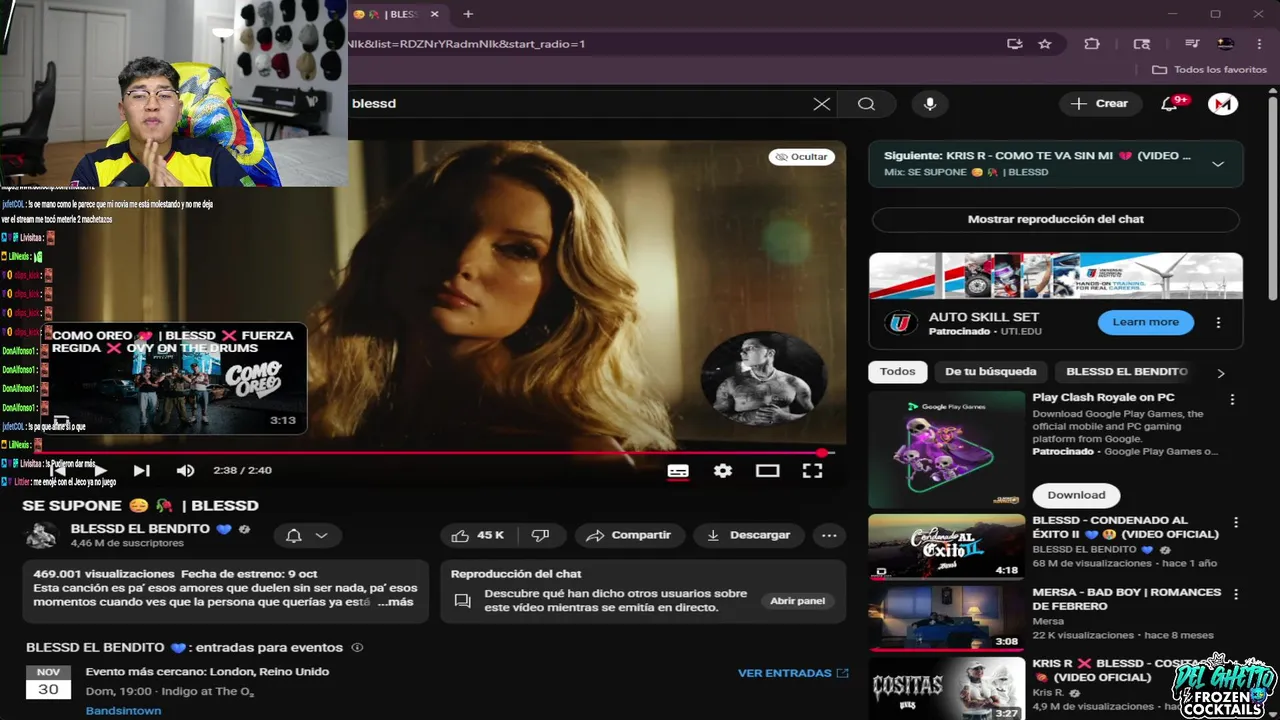Open YouTube notifications bell
Viewport: 1280px width, 720px height.
click(1169, 104)
